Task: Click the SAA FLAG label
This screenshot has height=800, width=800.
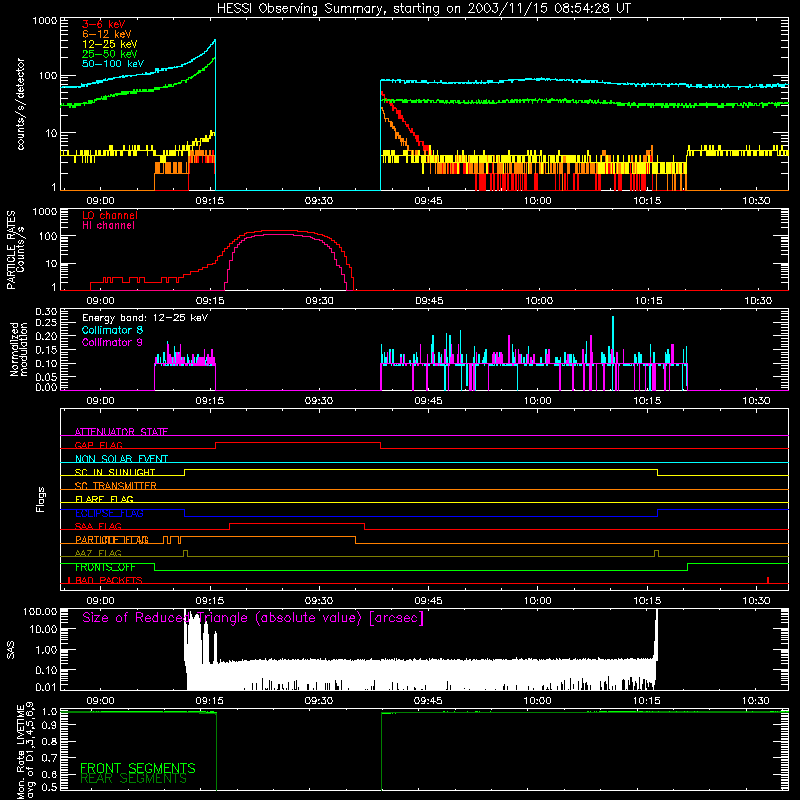Action: (x=98, y=526)
